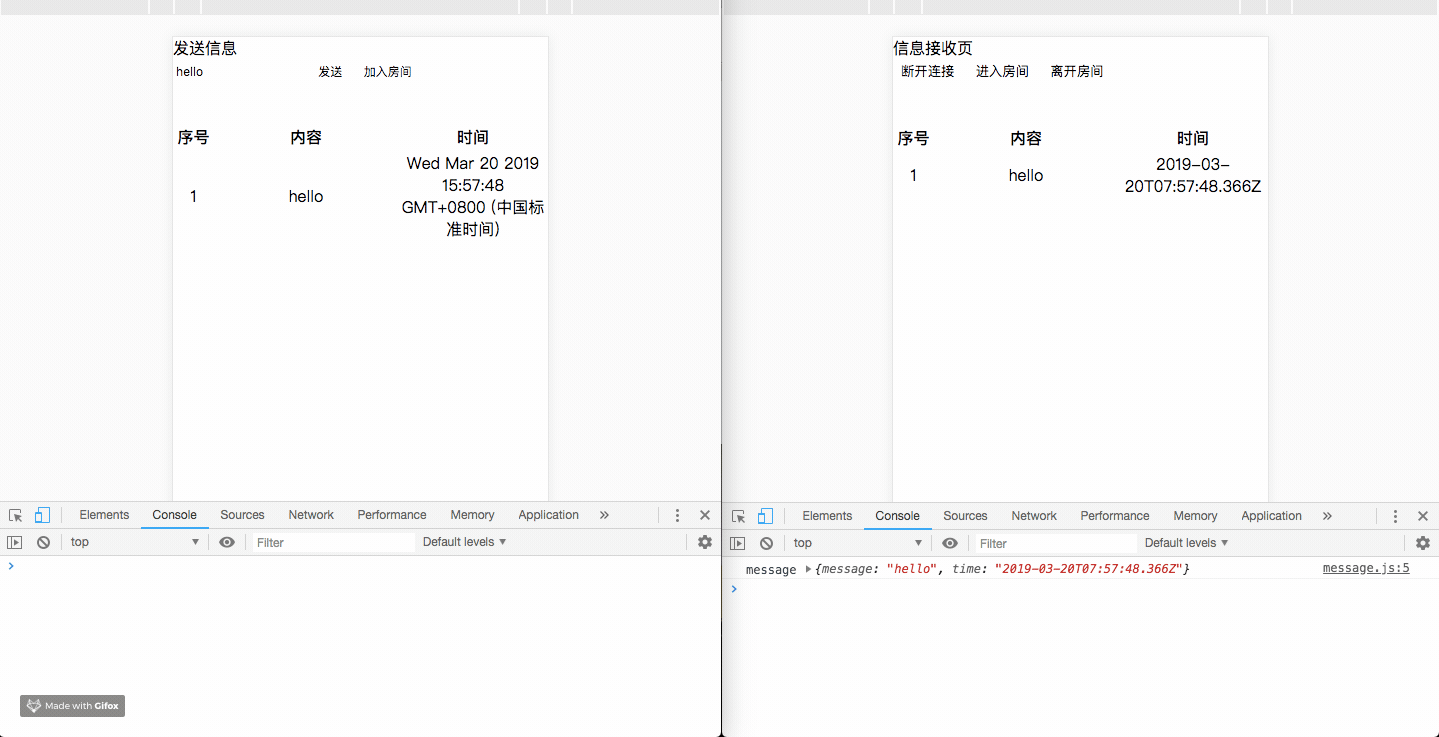Clear console in right DevTools
The width and height of the screenshot is (1439, 737).
pyautogui.click(x=766, y=543)
